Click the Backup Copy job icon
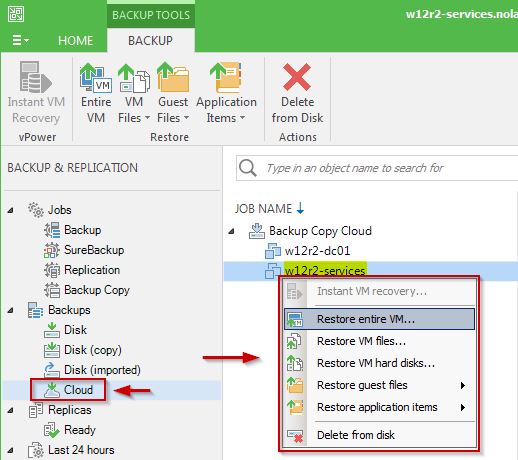518x460 pixels. (52, 290)
